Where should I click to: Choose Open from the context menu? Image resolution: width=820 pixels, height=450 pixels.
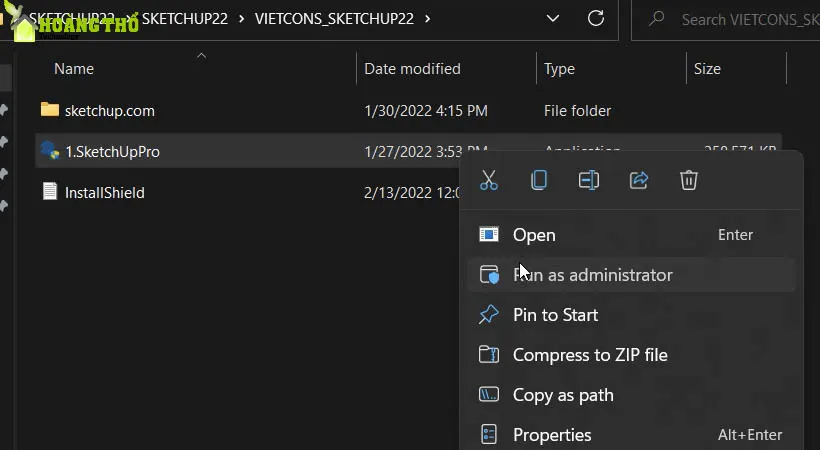631,235
